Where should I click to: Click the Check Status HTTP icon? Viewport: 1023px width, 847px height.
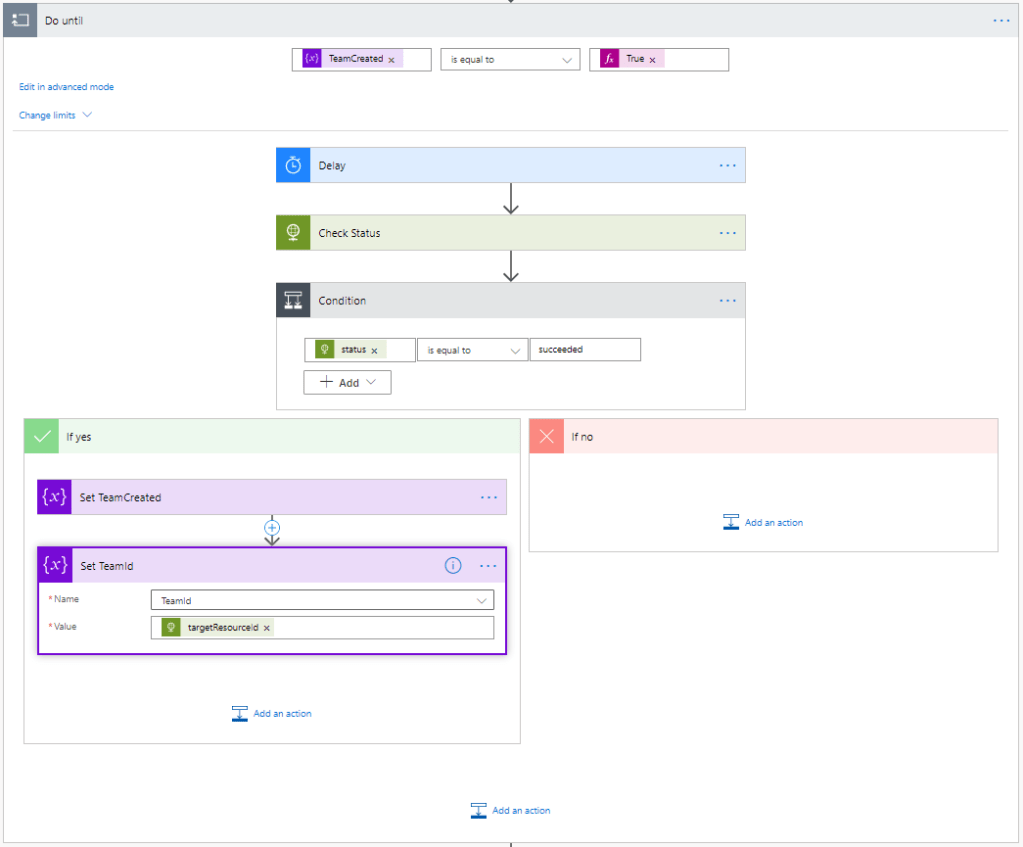tap(293, 233)
